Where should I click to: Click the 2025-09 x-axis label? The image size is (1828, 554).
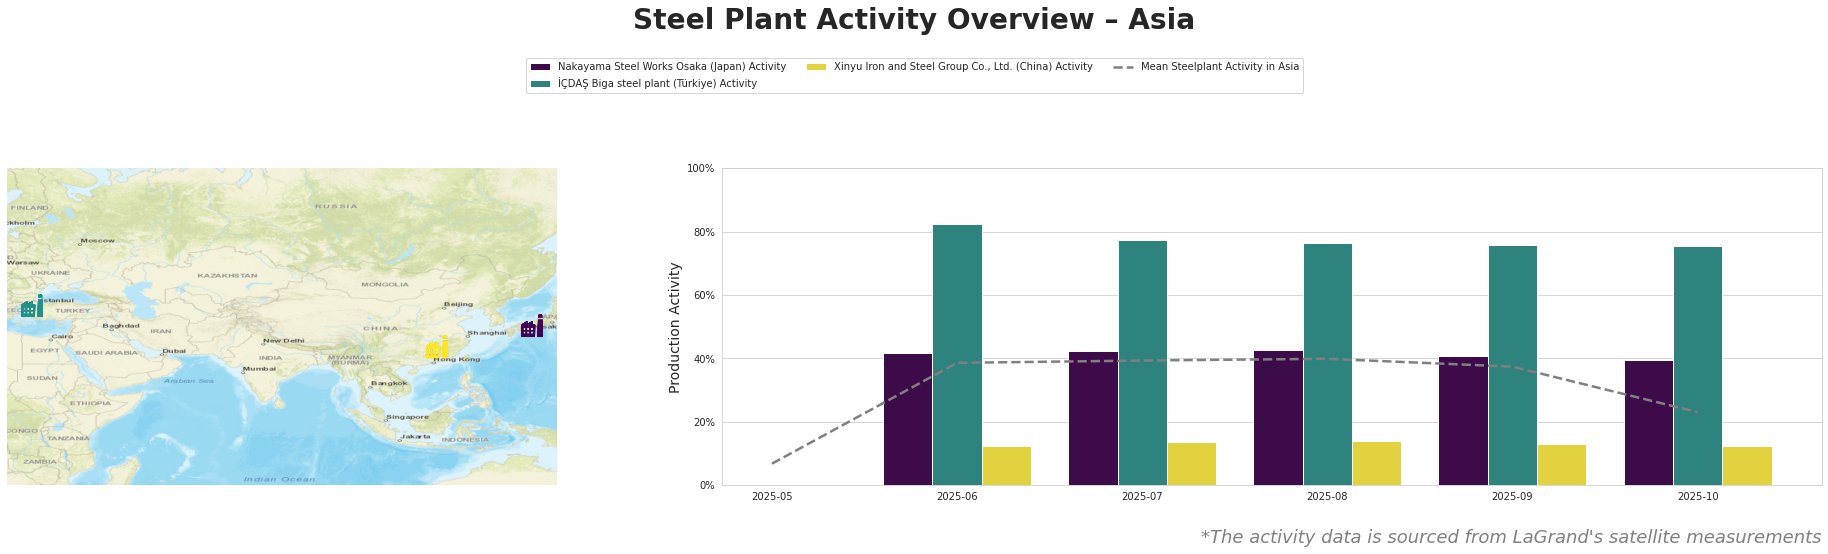click(x=1512, y=496)
